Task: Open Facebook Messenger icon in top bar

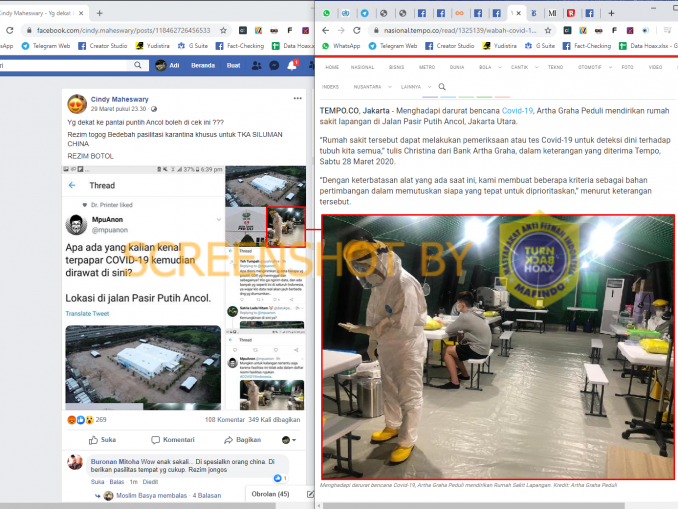Action: pos(274,65)
